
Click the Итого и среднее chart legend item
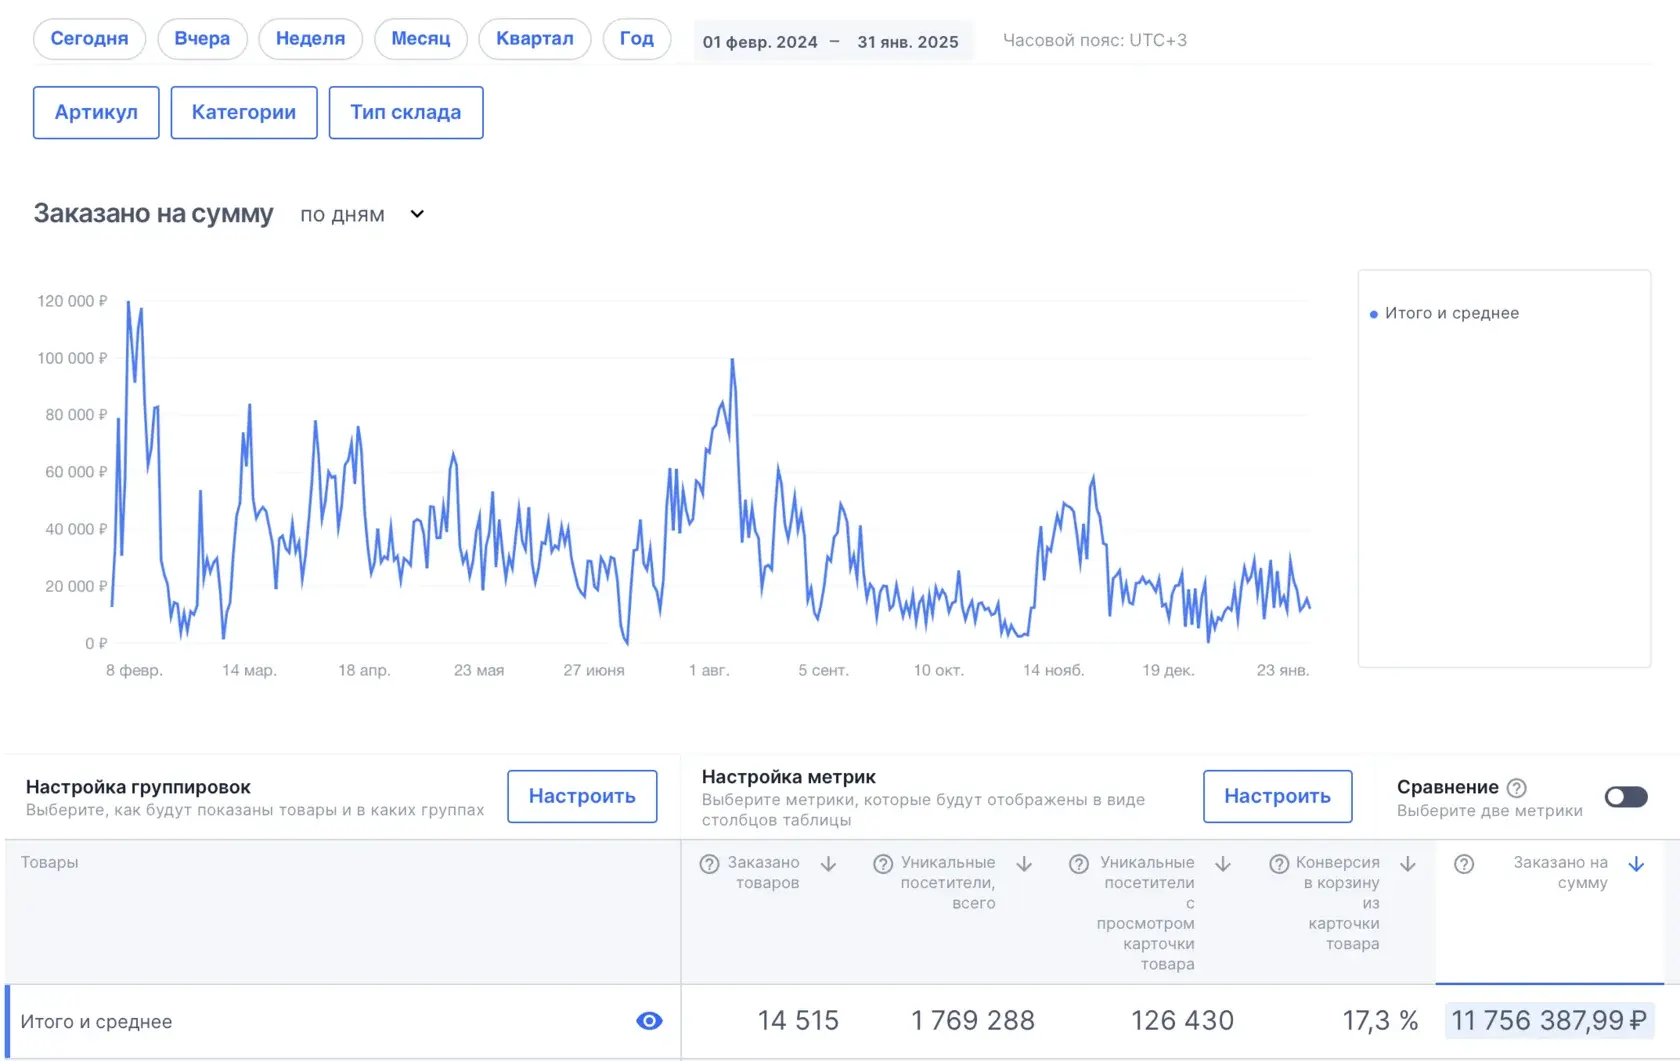(1444, 313)
